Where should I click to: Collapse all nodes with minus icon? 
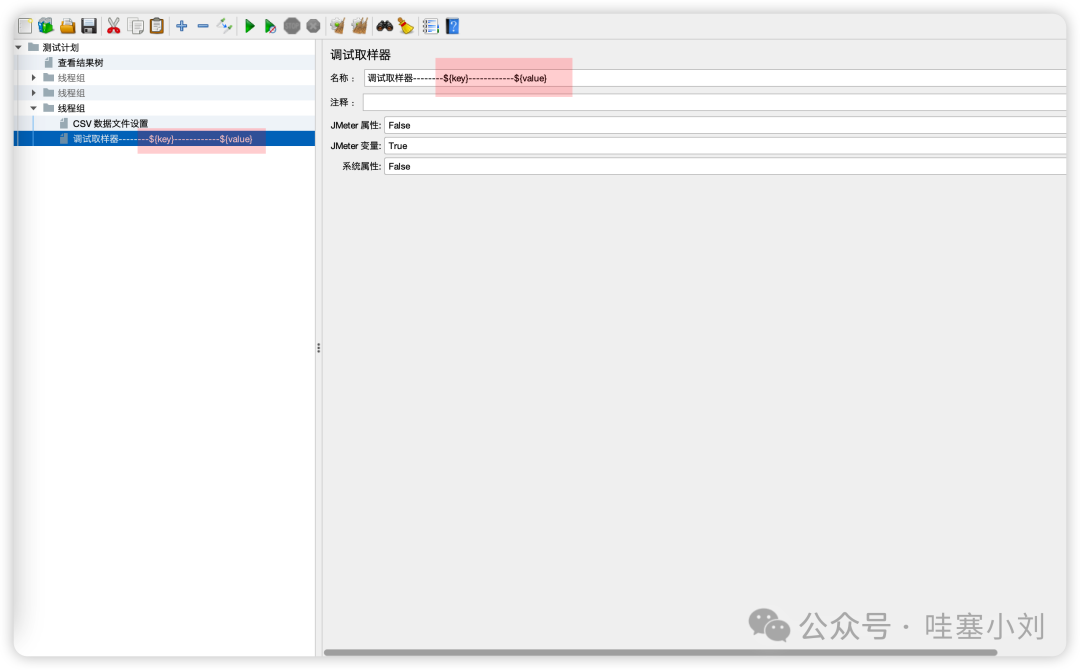pyautogui.click(x=203, y=26)
